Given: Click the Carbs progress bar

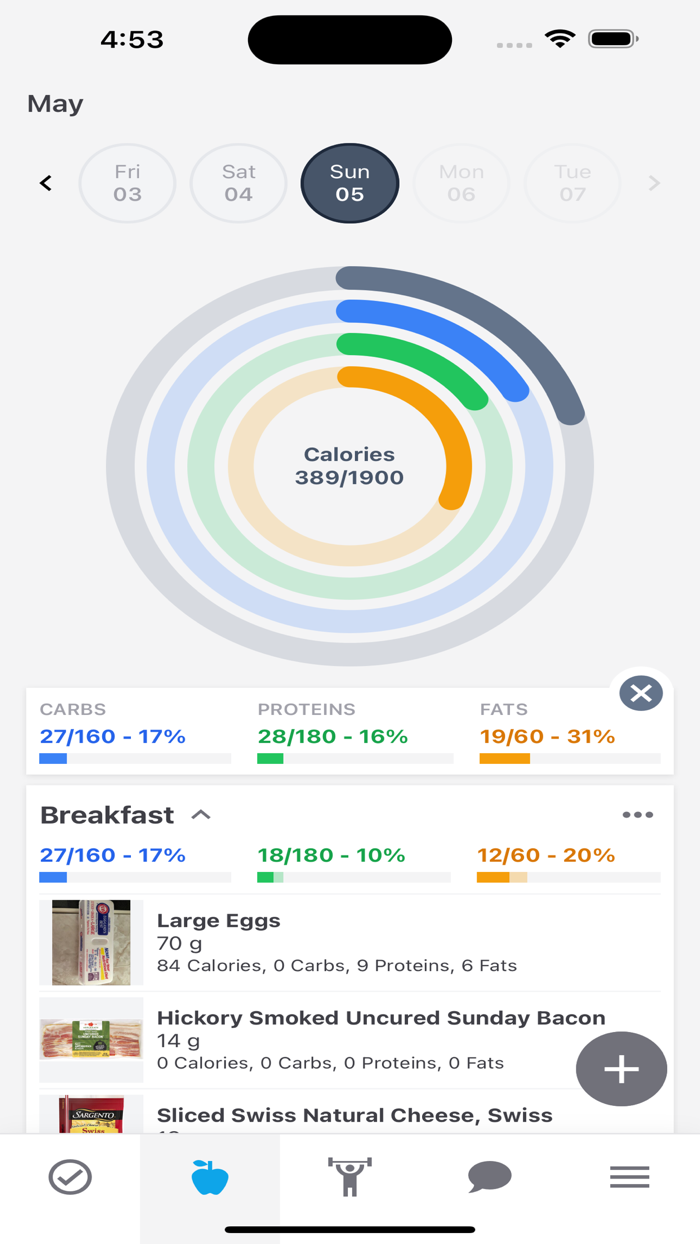Looking at the screenshot, I should point(134,760).
